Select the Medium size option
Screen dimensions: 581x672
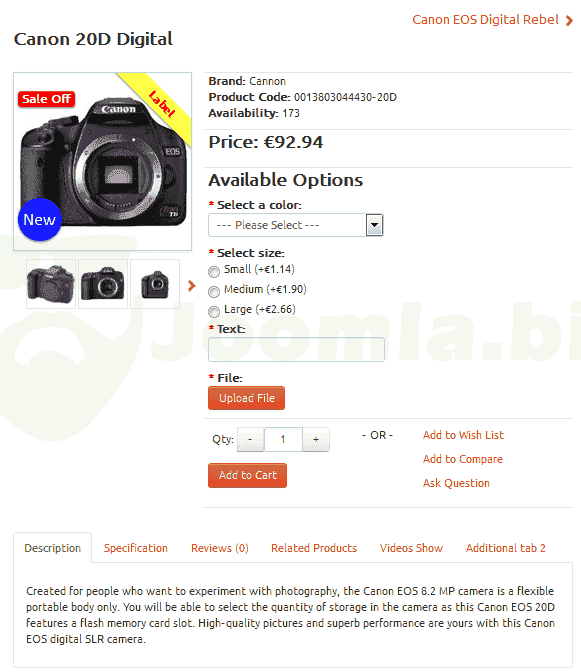pos(214,291)
